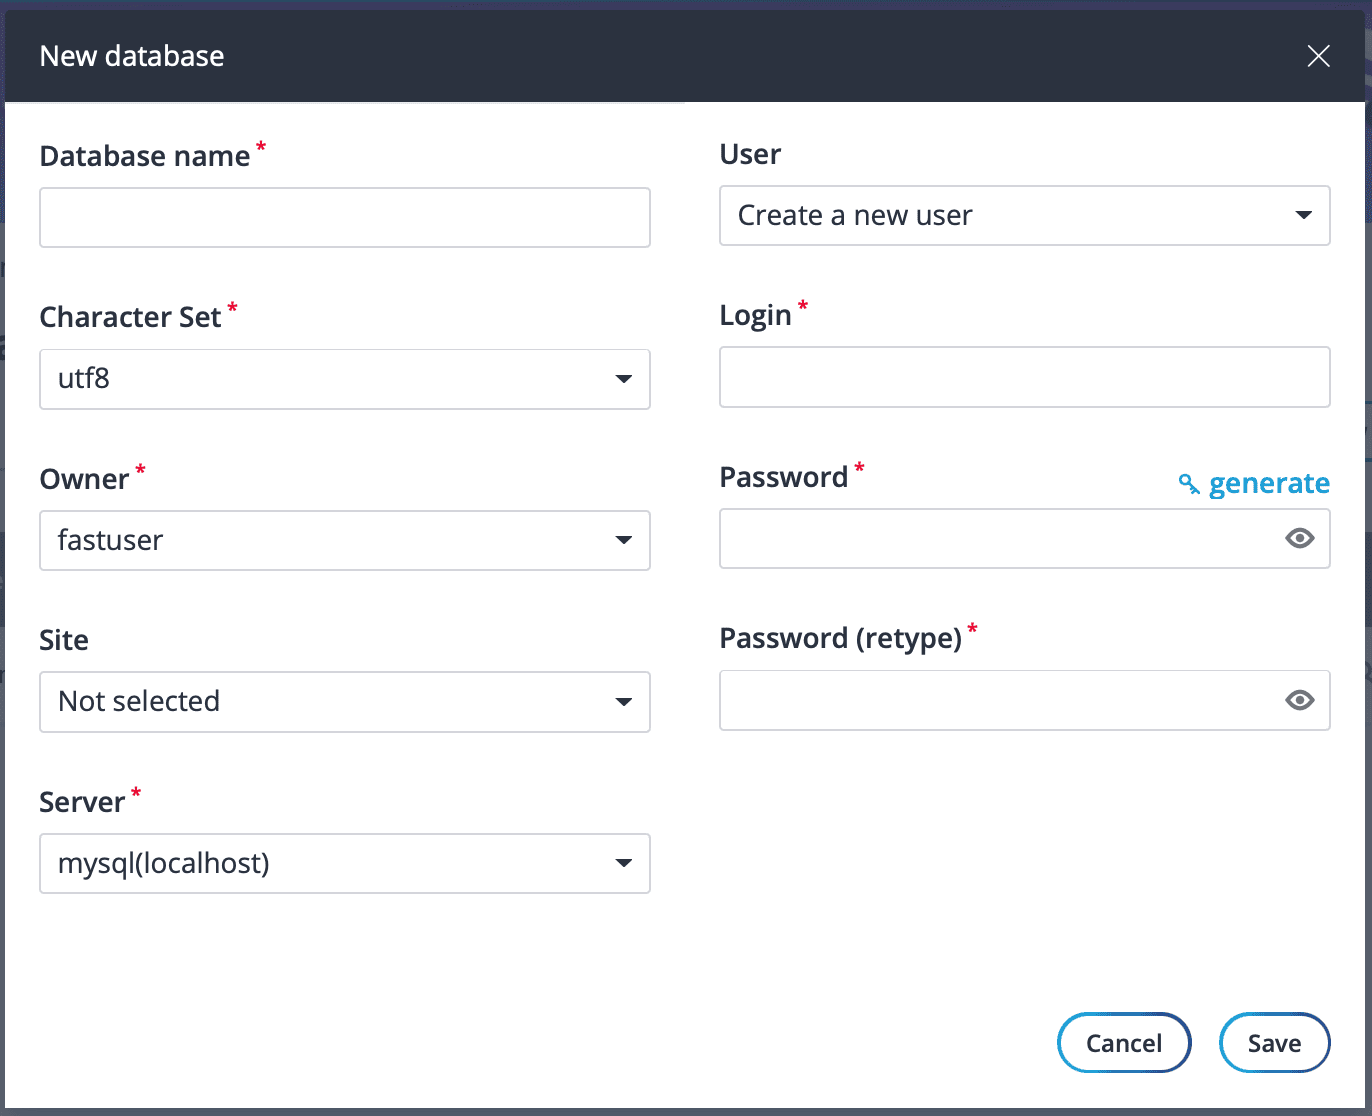Screen dimensions: 1372x1116
Task: Open the User dropdown set to Create a new user
Action: tap(1024, 215)
